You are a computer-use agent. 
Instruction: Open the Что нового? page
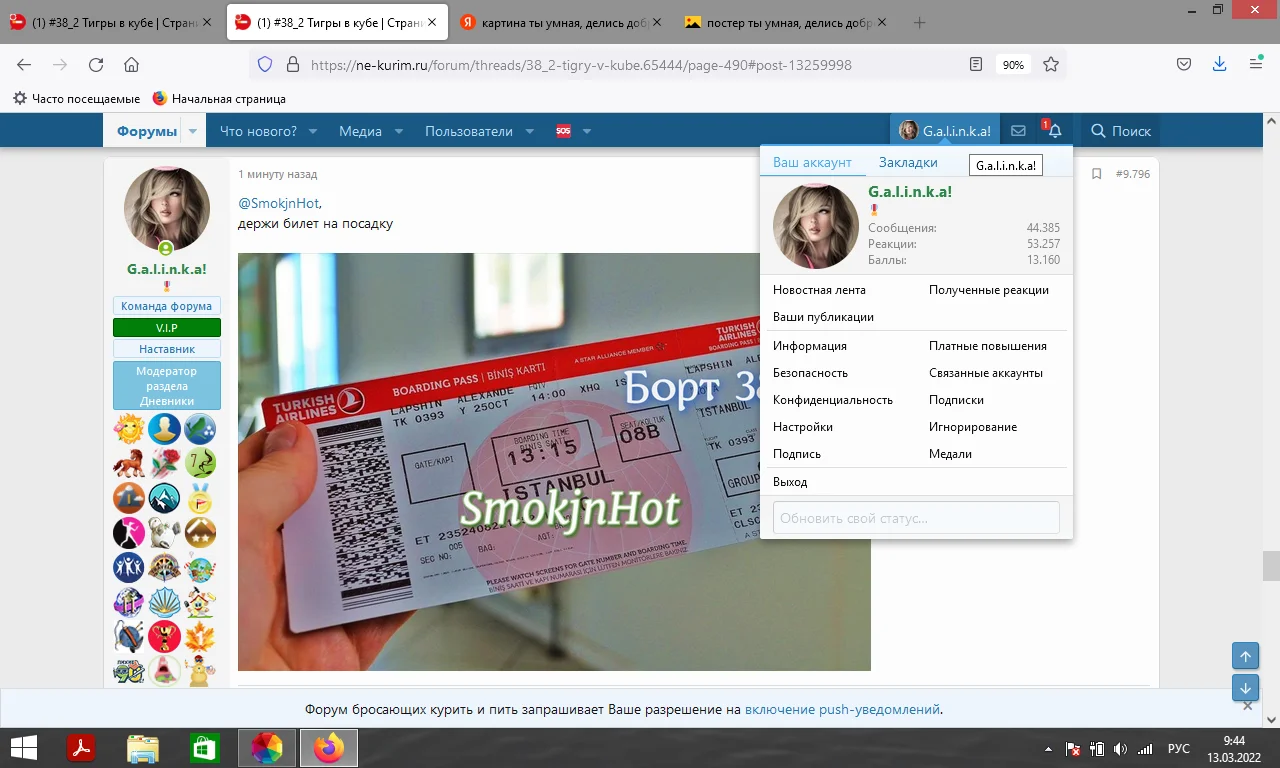click(x=258, y=131)
